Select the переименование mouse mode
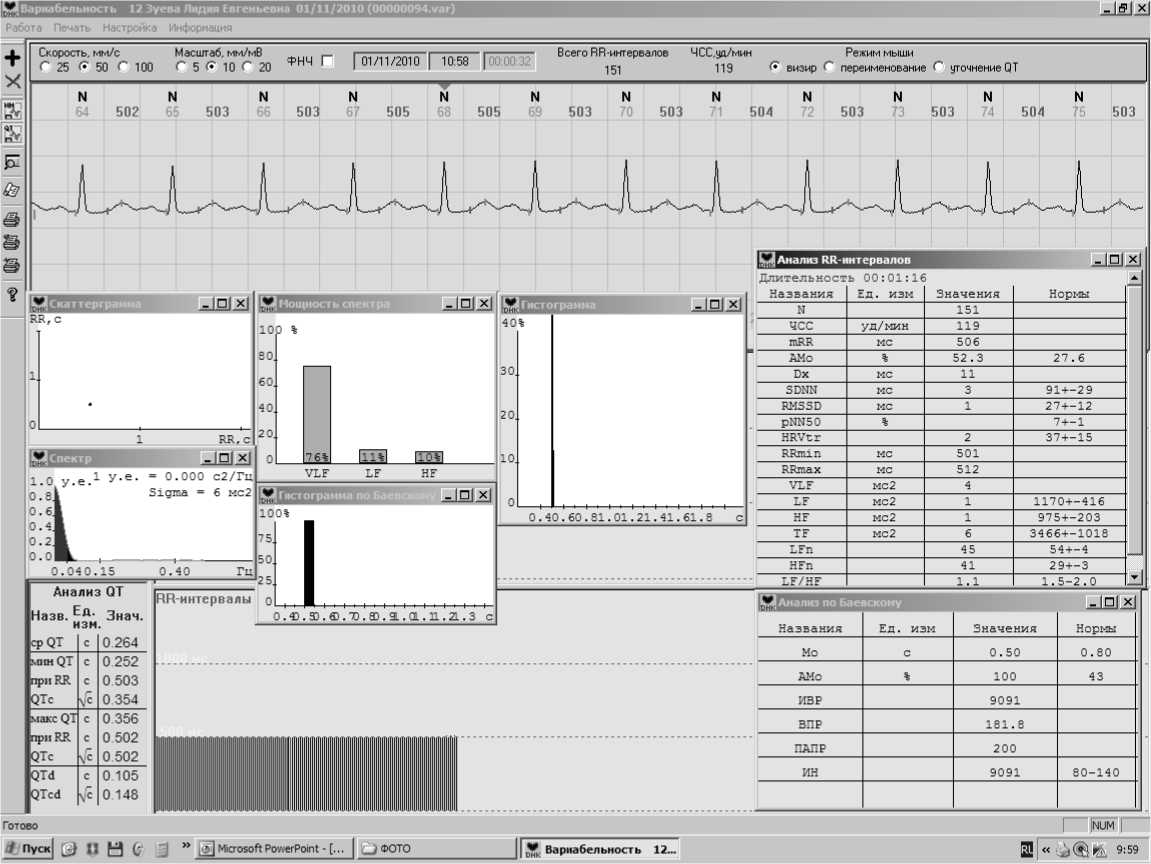 pyautogui.click(x=829, y=67)
